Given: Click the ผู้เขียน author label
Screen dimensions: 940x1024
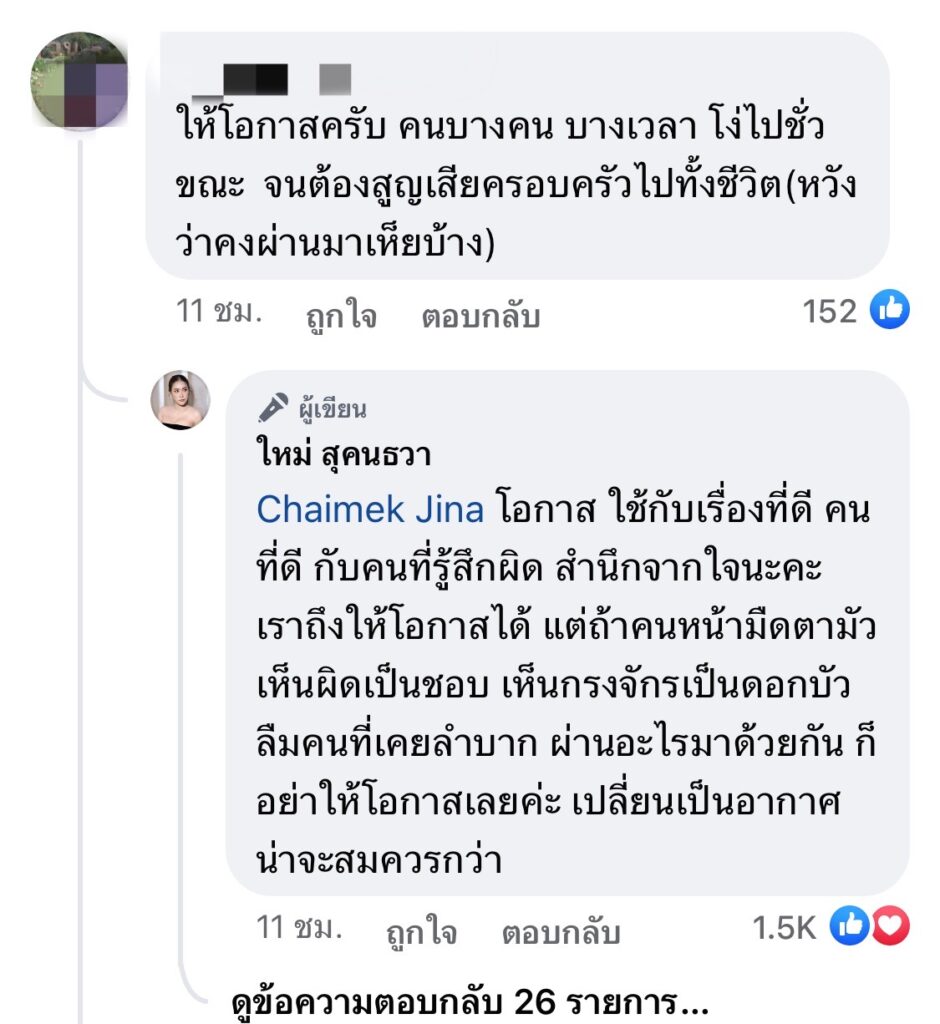Looking at the screenshot, I should coord(332,408).
